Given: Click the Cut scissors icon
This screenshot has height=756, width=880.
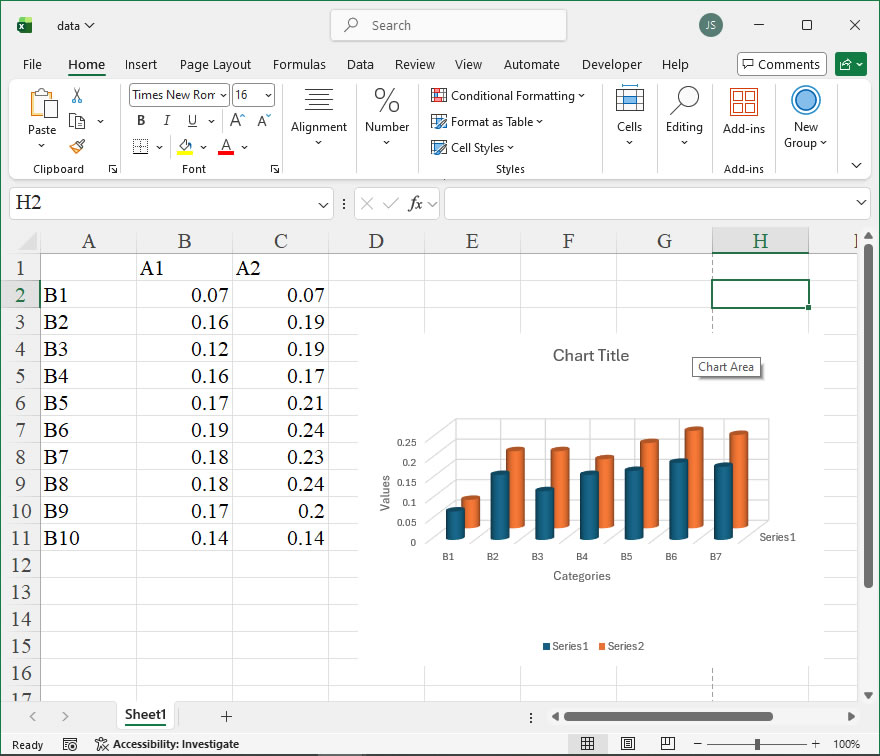Looking at the screenshot, I should click(77, 96).
